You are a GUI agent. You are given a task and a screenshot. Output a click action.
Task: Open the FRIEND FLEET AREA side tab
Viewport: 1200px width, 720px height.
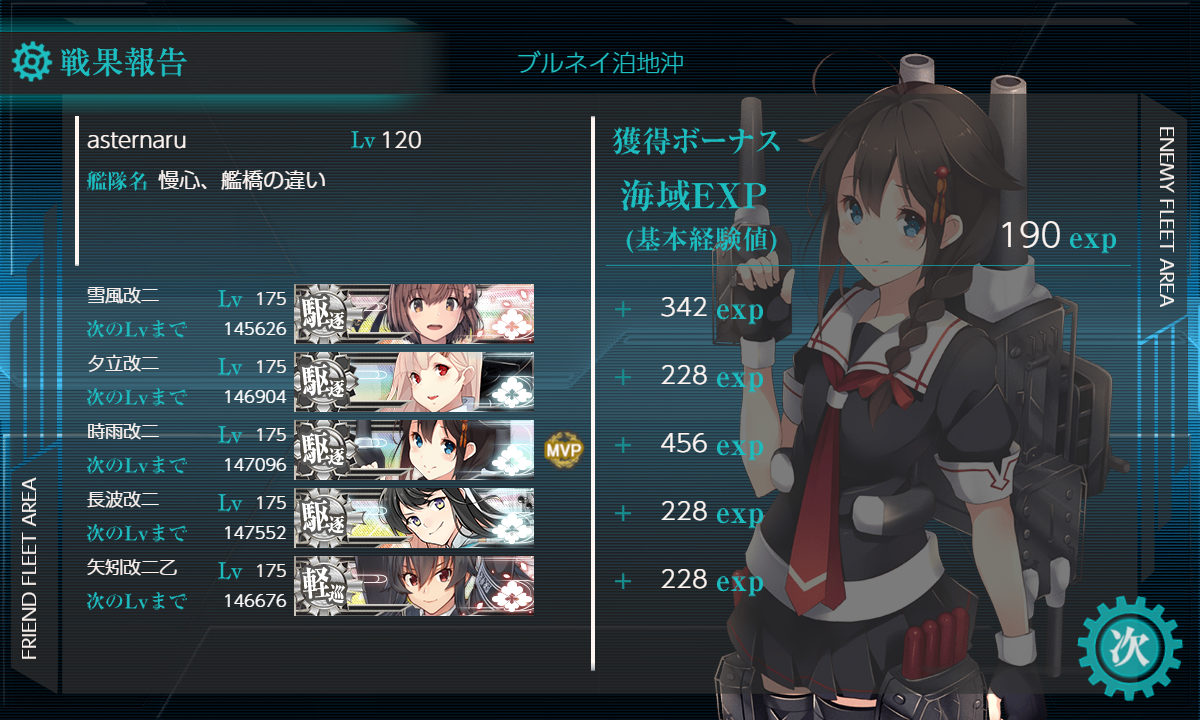28,568
